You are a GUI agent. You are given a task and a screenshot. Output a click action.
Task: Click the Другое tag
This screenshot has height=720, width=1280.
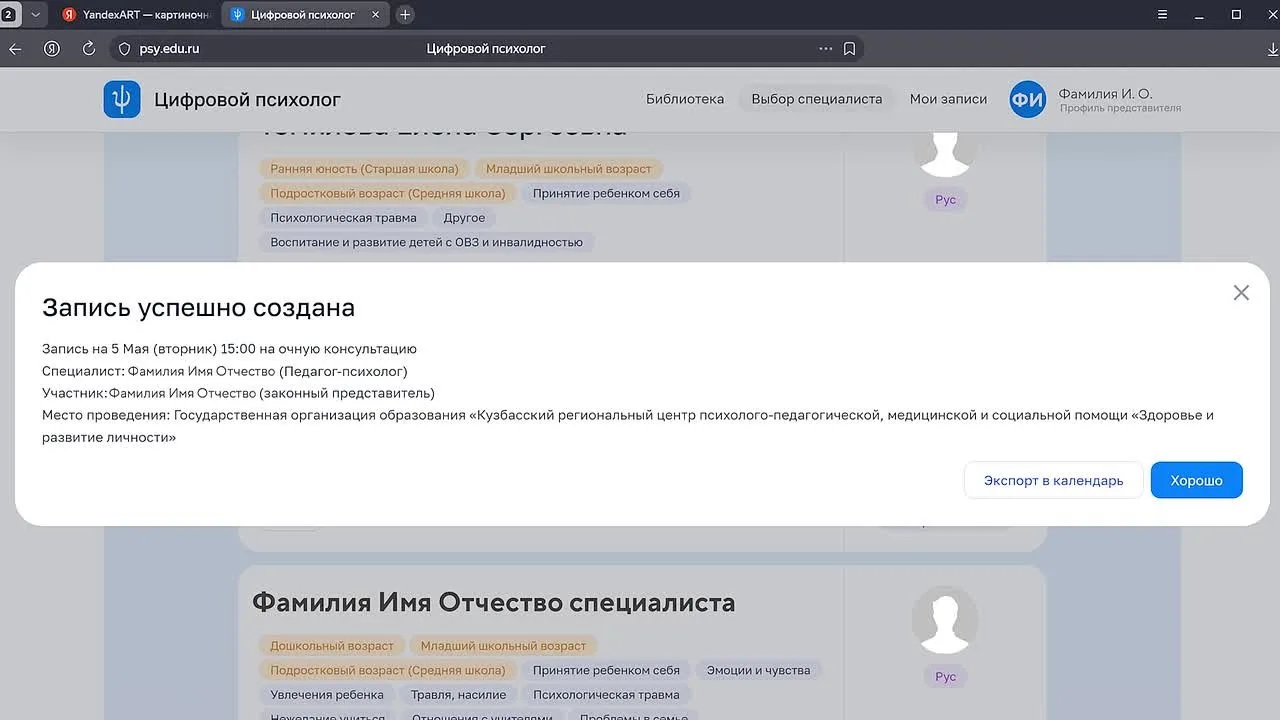pos(464,218)
